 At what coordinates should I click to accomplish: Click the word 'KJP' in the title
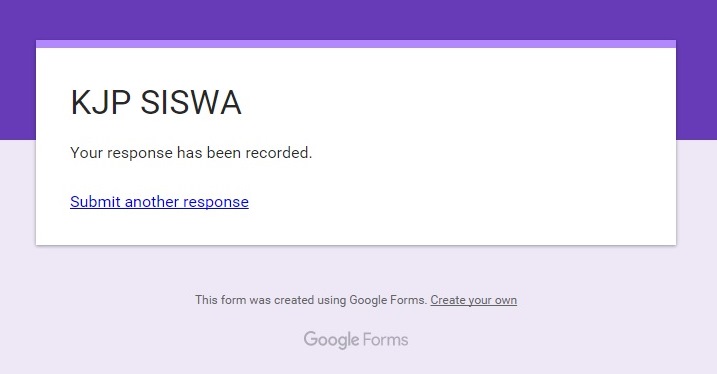101,102
